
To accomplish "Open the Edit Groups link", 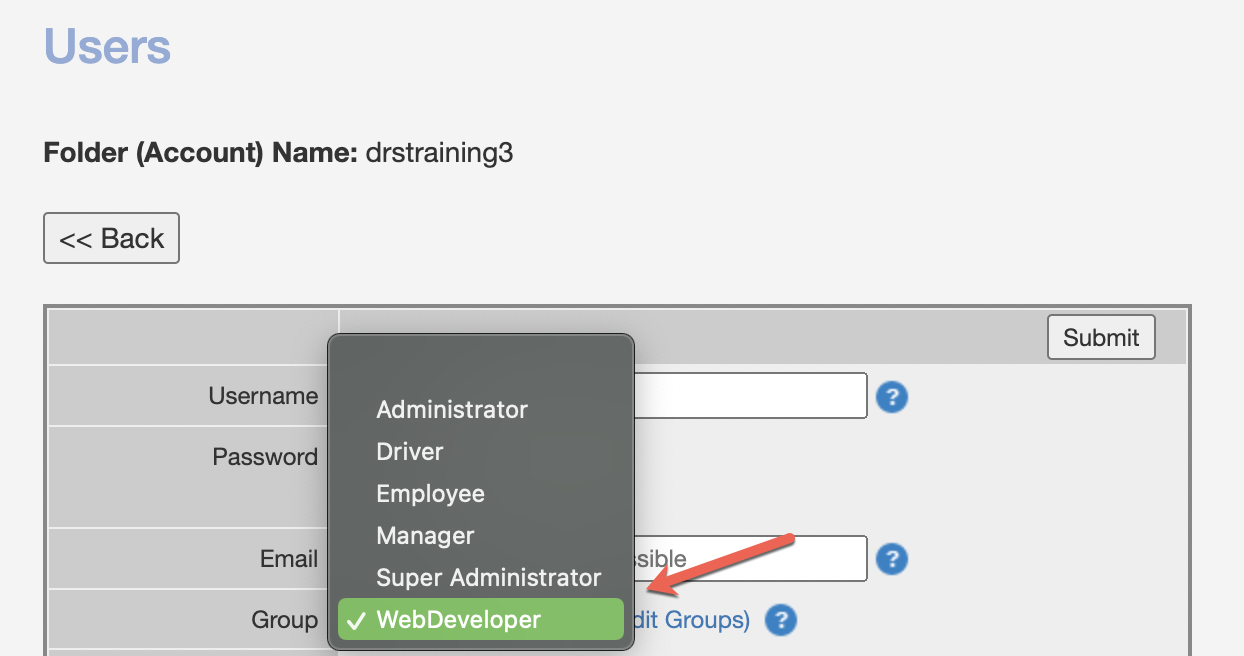I will (690, 620).
